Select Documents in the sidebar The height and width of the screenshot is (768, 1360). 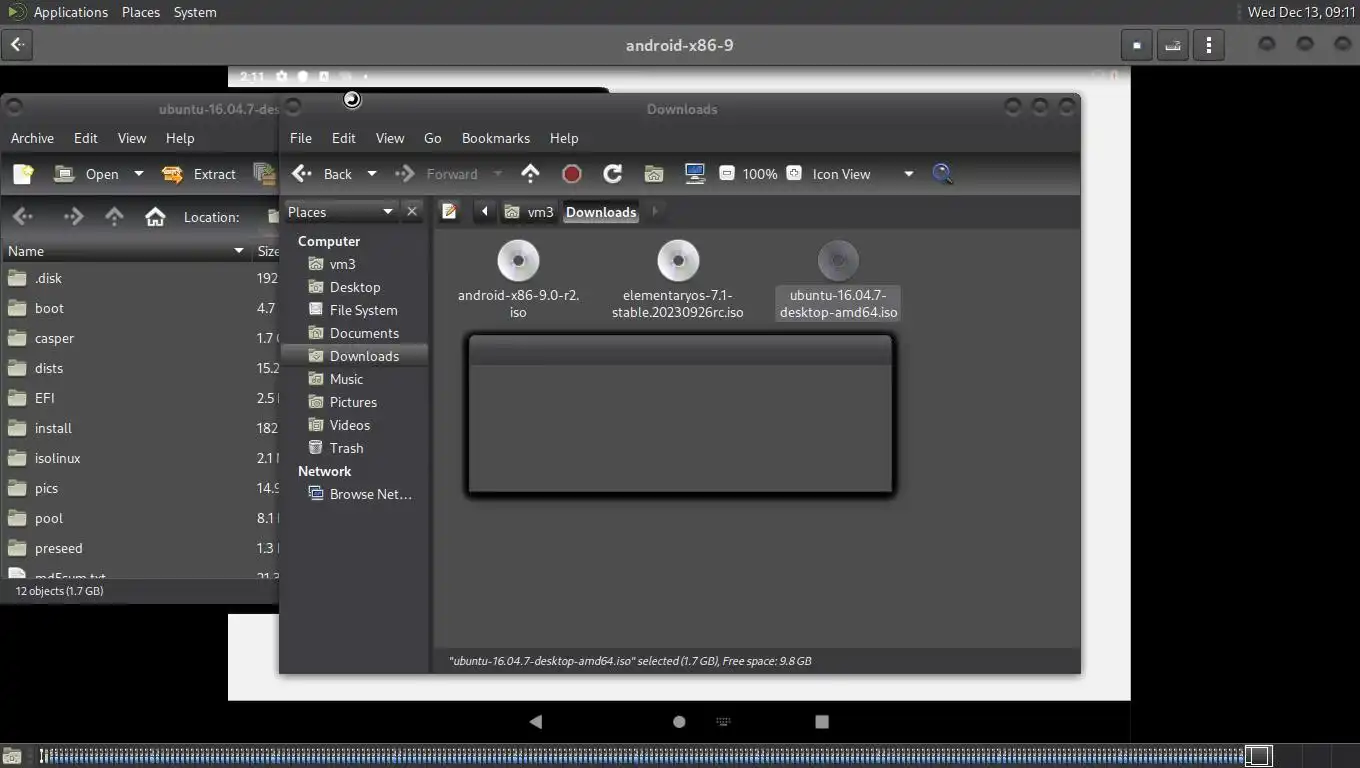(x=355, y=333)
